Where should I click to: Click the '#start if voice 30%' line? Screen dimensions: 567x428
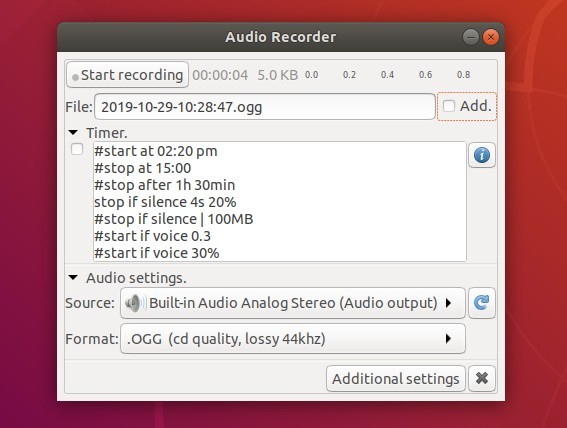point(157,253)
